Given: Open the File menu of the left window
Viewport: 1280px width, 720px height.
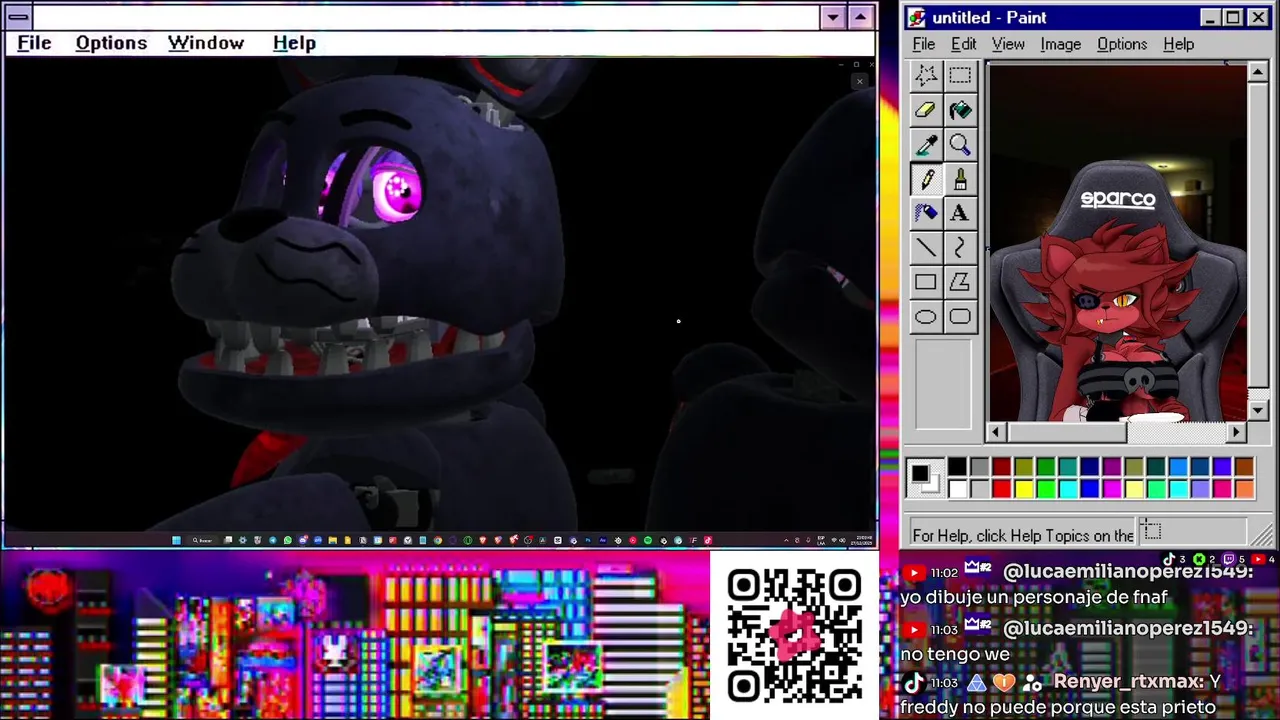Looking at the screenshot, I should (34, 43).
